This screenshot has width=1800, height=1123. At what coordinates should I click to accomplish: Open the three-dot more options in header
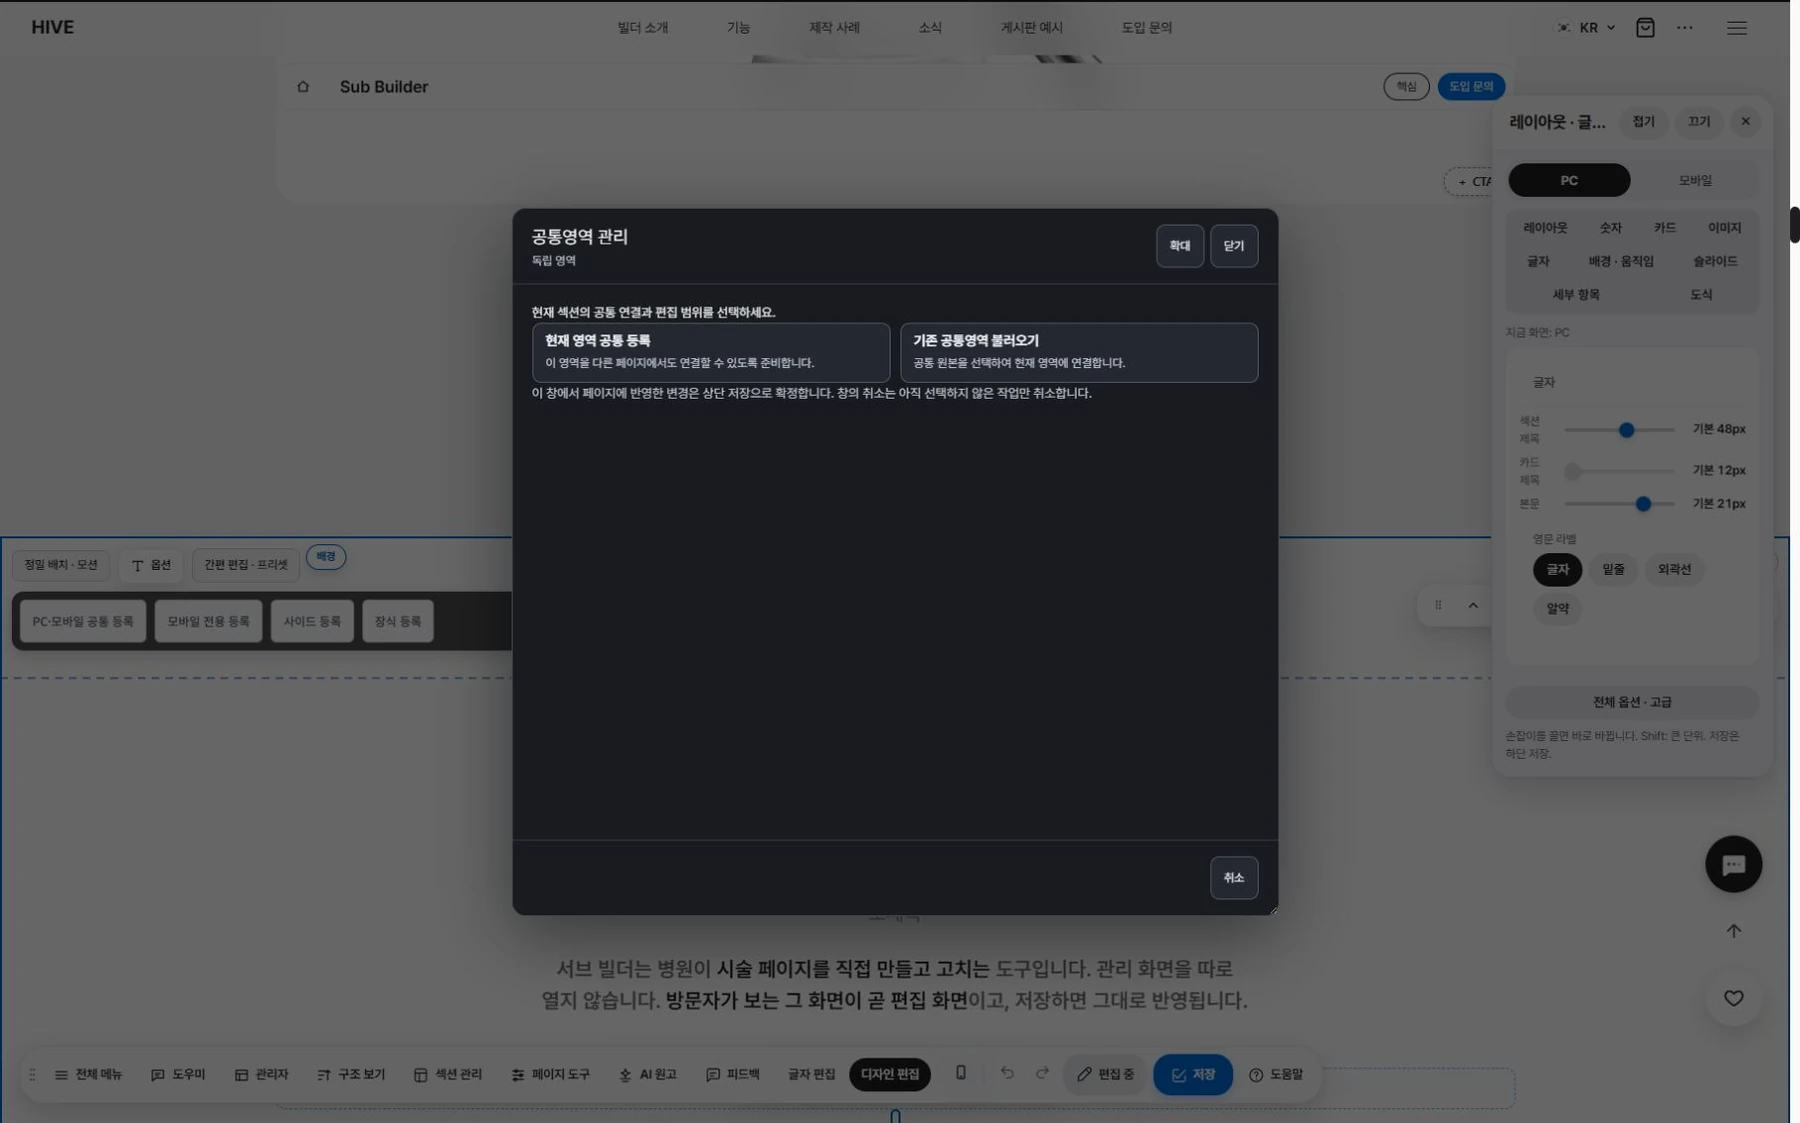tap(1685, 28)
